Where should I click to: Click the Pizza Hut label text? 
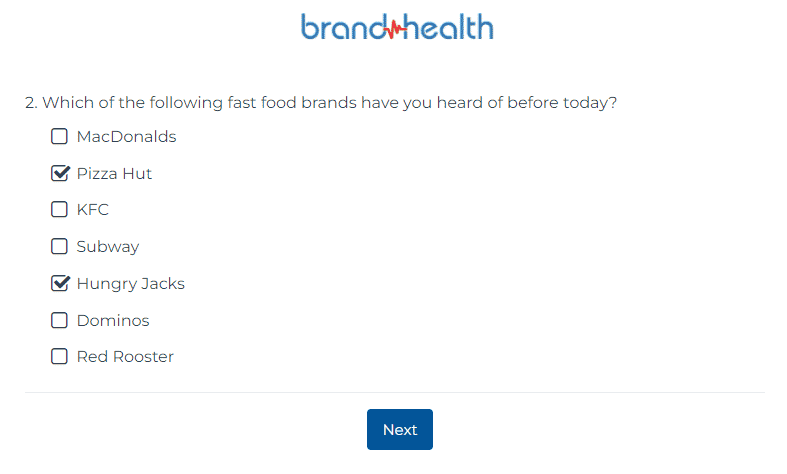click(x=114, y=174)
